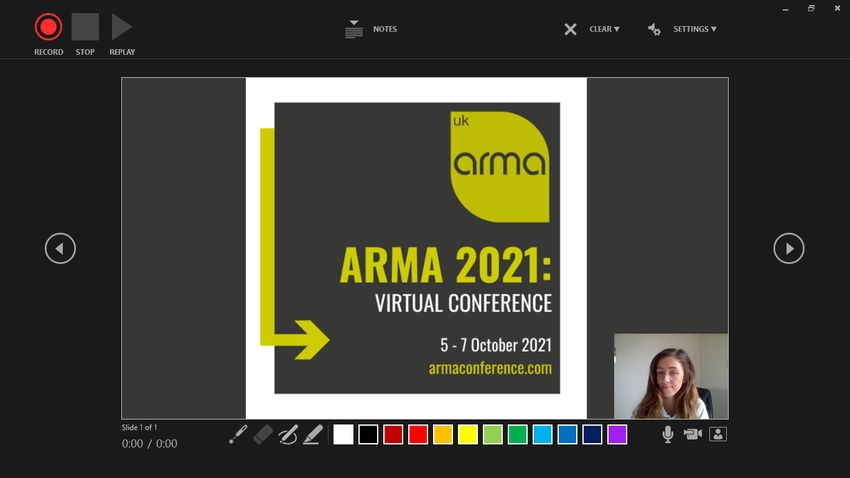Image resolution: width=850 pixels, height=478 pixels.
Task: Select the Highlighter tool
Action: point(313,435)
